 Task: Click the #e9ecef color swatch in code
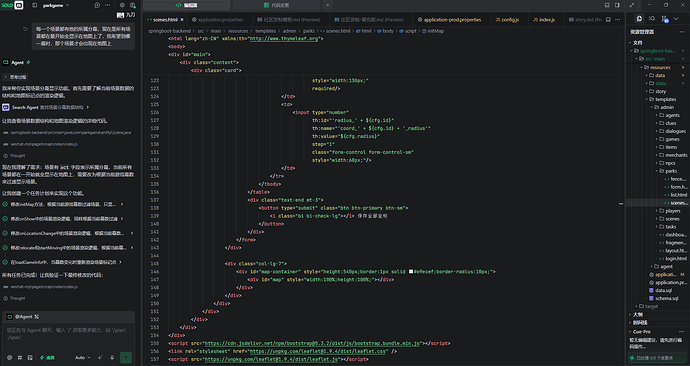pos(411,272)
